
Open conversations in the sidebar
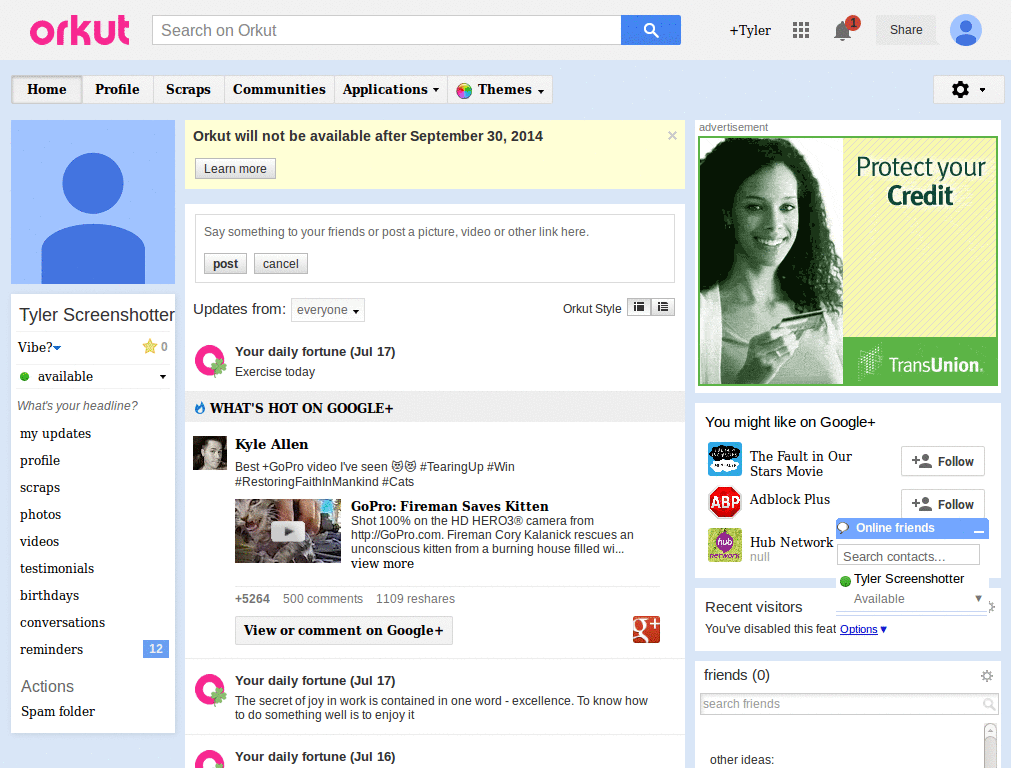click(x=63, y=622)
